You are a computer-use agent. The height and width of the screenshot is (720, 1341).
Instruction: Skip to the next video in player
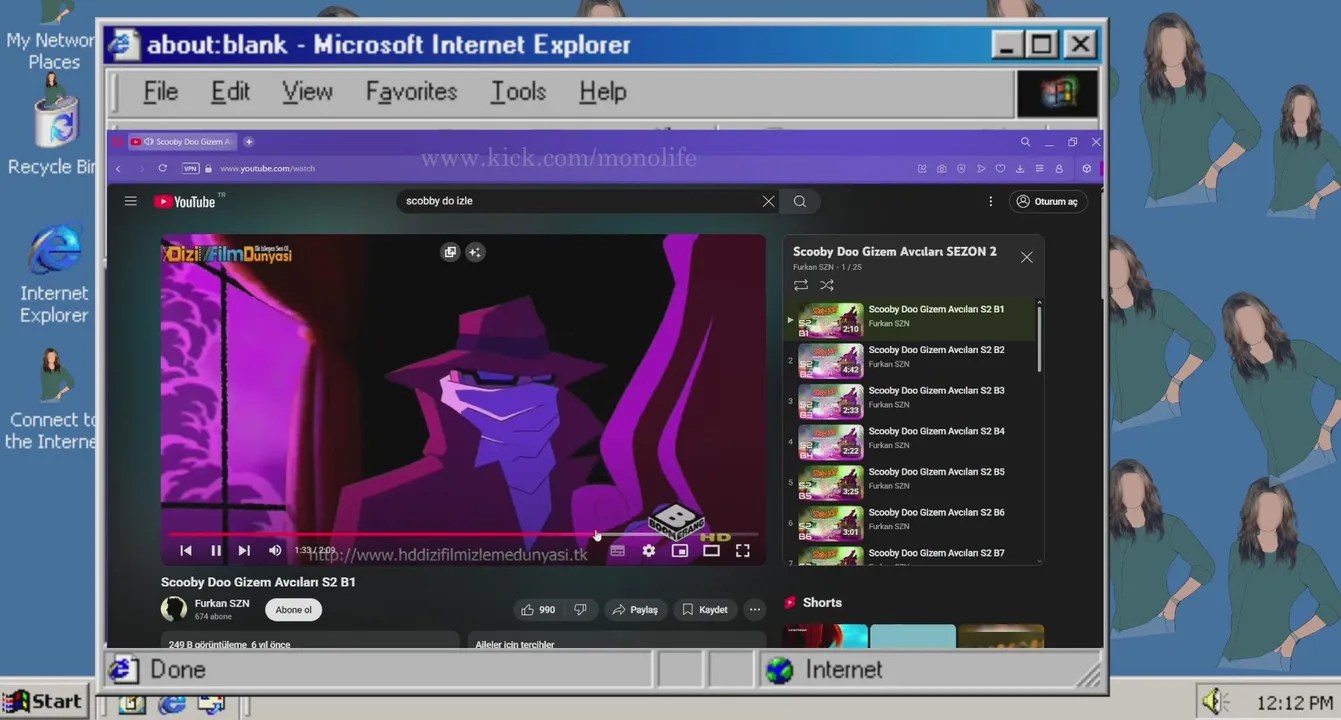[244, 550]
